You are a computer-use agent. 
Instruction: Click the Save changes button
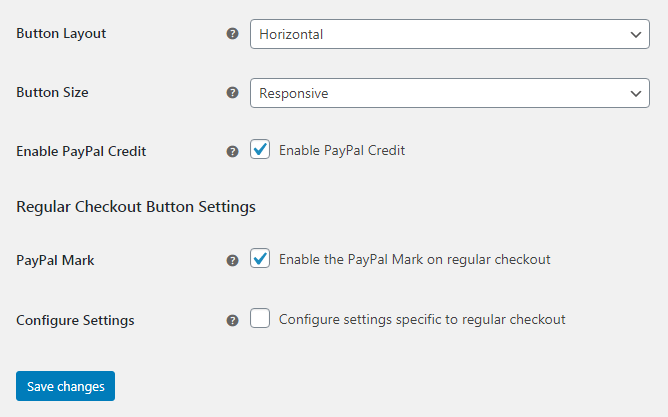(66, 386)
